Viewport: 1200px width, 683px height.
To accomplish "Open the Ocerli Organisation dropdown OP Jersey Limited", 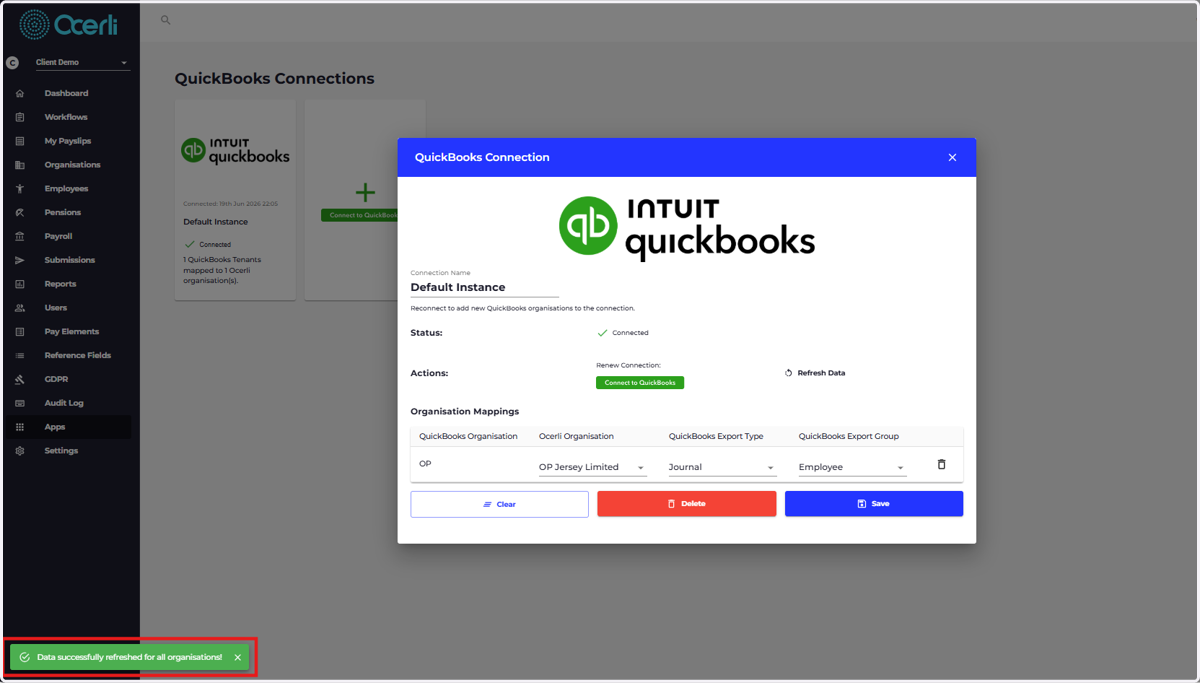I will pyautogui.click(x=592, y=467).
